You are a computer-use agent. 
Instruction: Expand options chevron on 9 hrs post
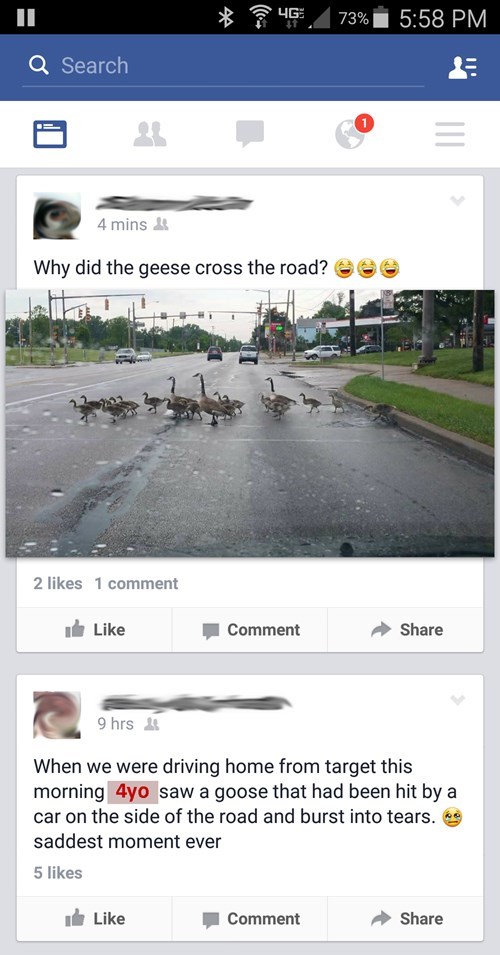pyautogui.click(x=457, y=700)
